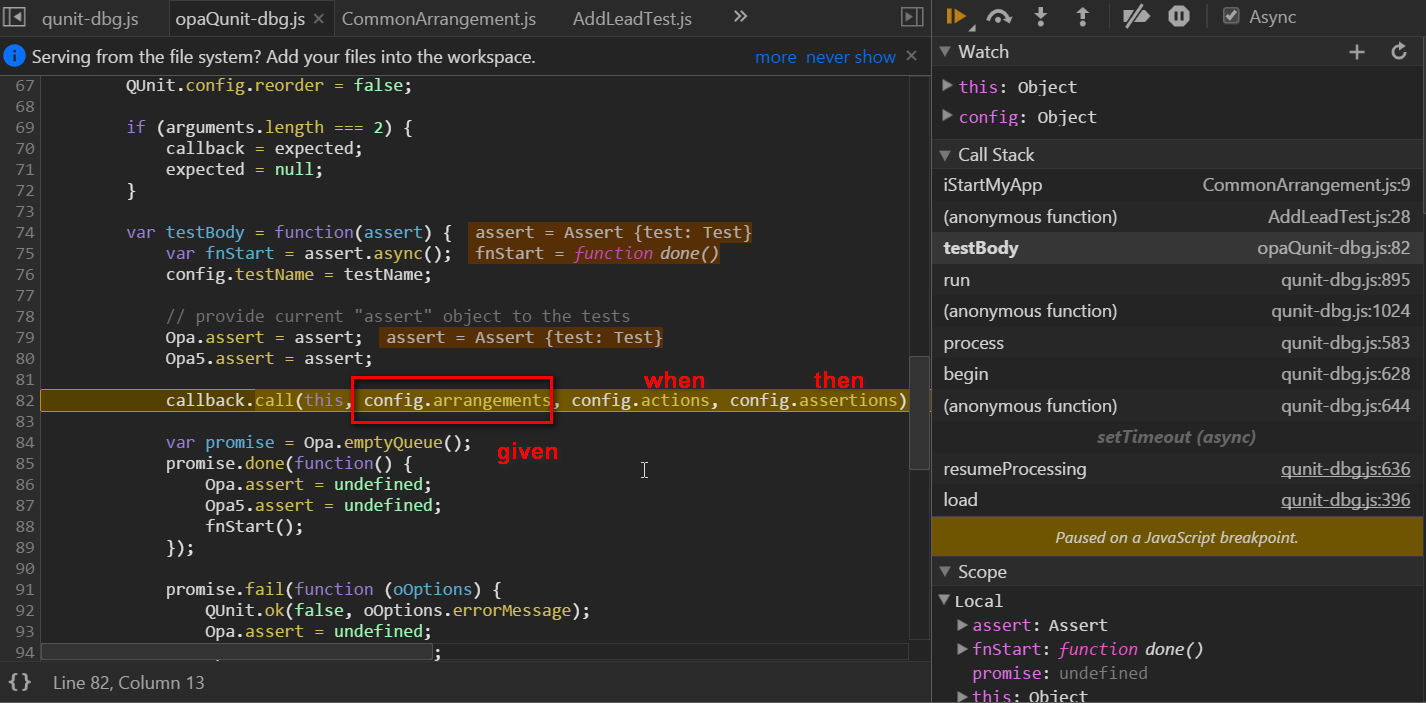Pretty print the source with braces icon

point(19,682)
